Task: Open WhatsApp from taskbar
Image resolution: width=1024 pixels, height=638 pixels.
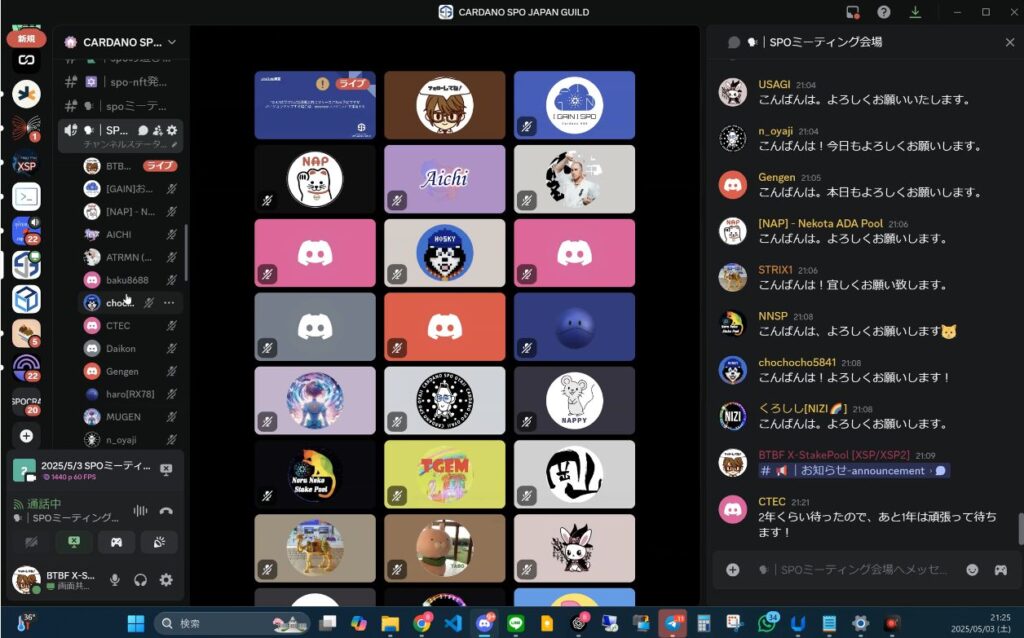Action: click(x=768, y=624)
